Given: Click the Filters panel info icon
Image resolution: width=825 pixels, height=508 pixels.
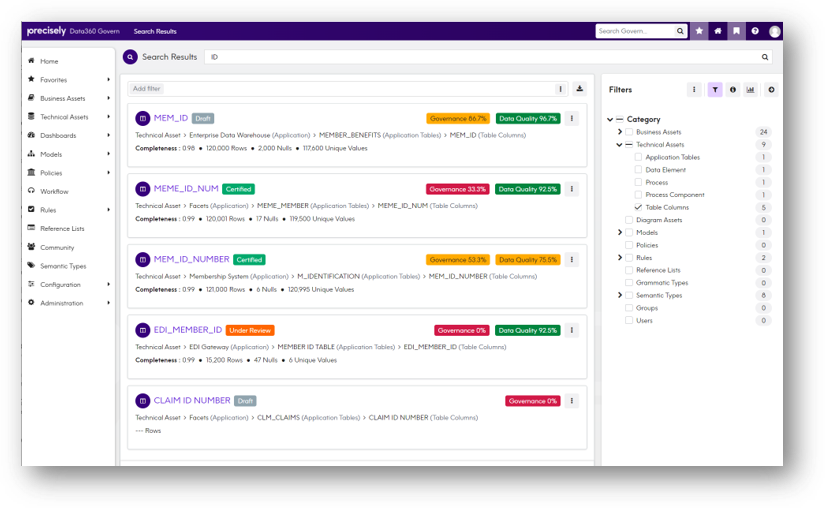Looking at the screenshot, I should [732, 90].
